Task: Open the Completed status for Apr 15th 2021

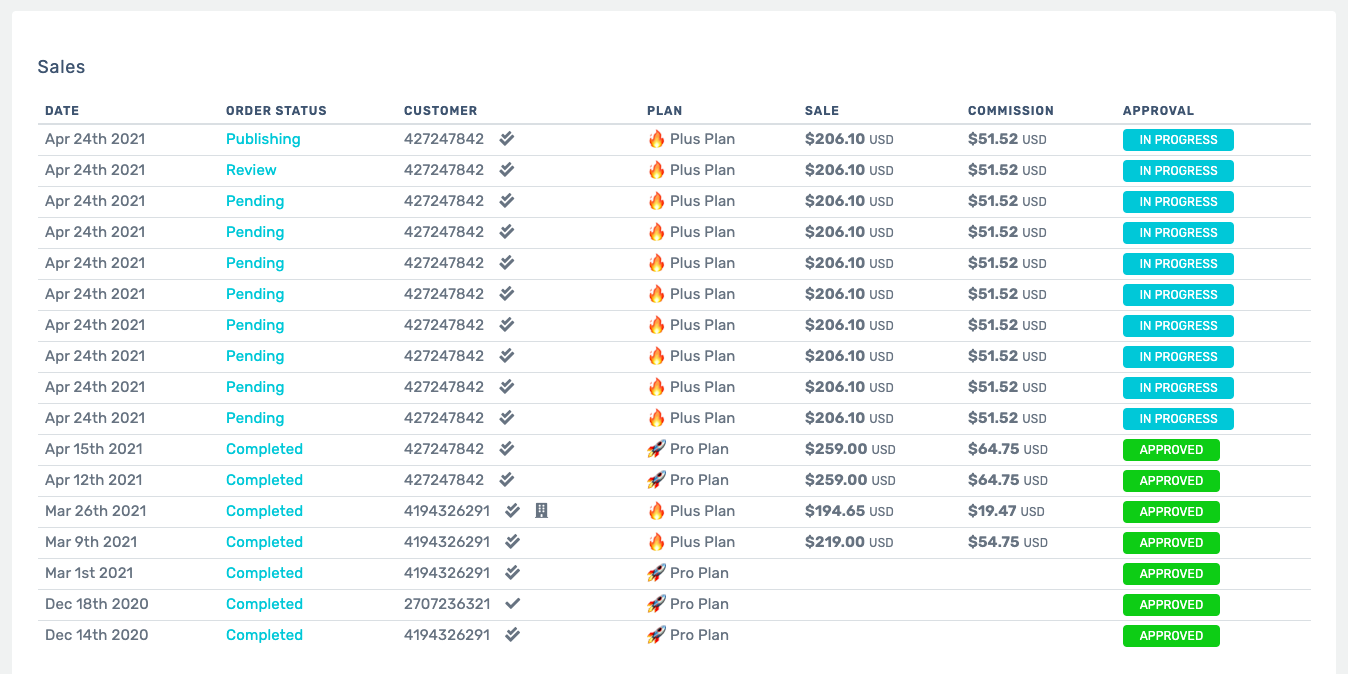Action: 264,449
